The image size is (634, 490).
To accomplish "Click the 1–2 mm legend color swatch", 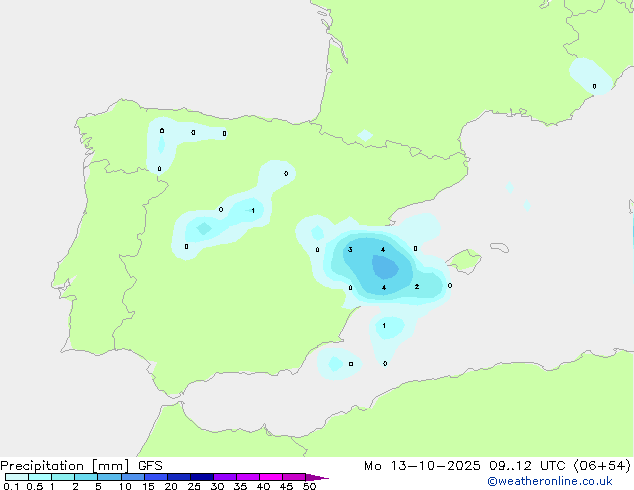I will tap(63, 477).
